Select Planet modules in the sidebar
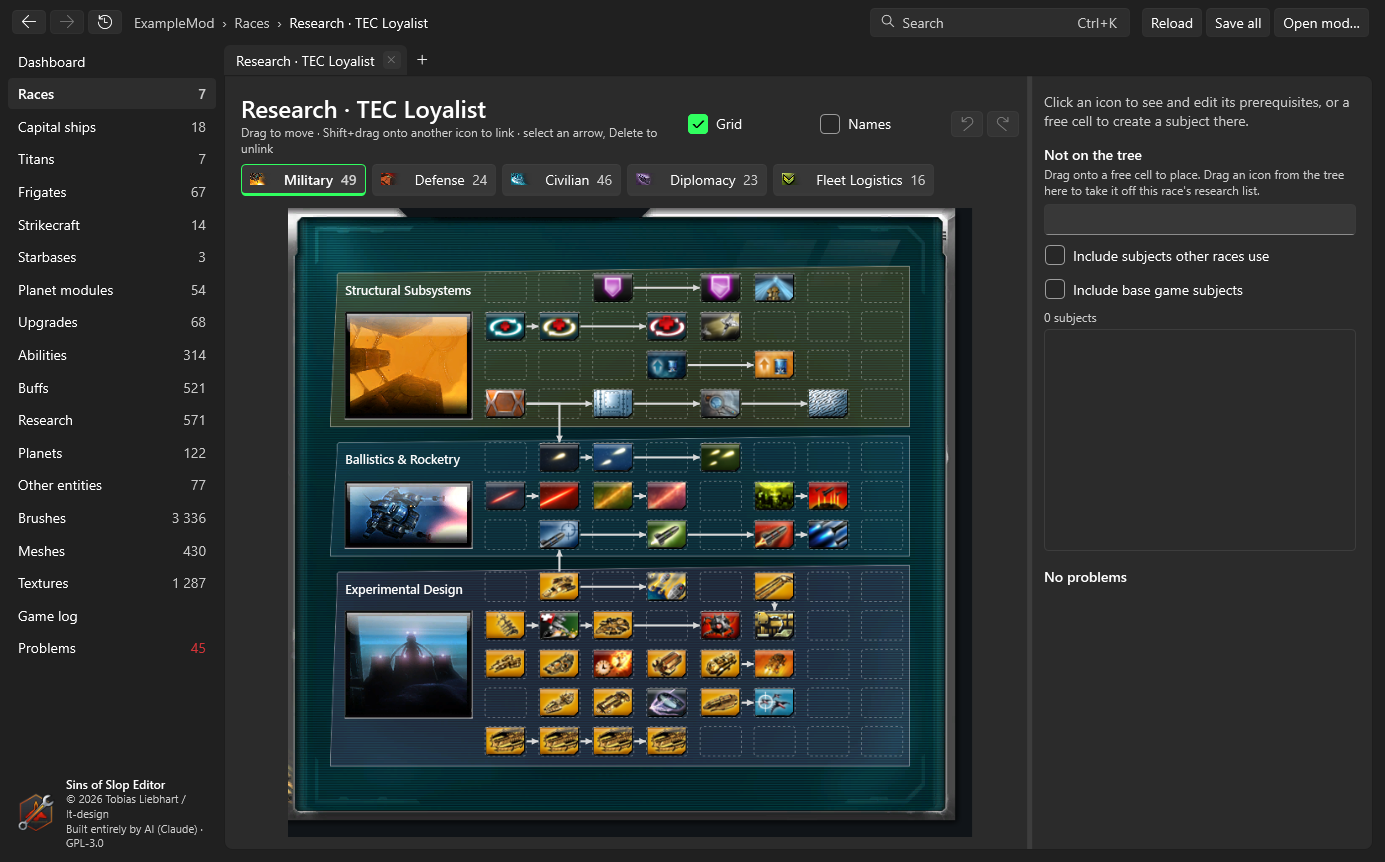The height and width of the screenshot is (862, 1385). (112, 290)
